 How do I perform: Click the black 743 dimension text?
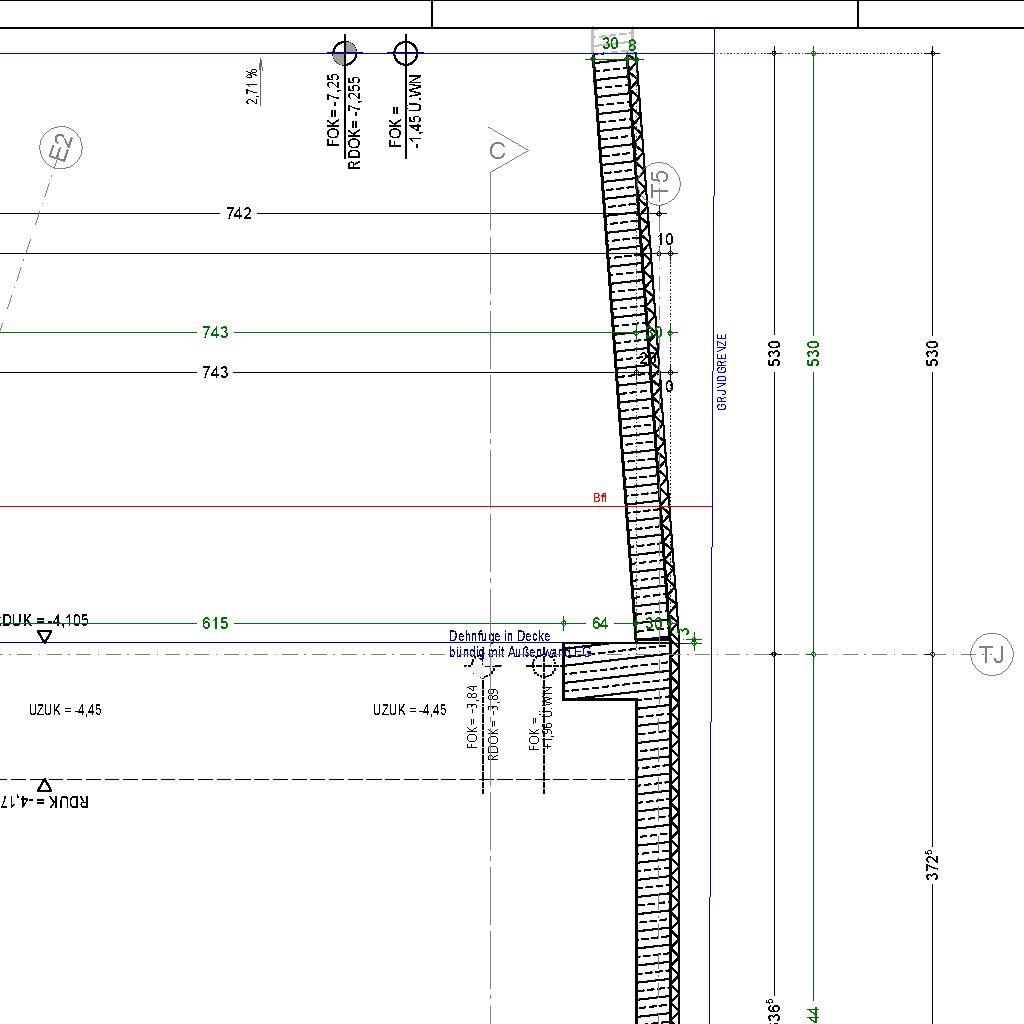(x=215, y=372)
